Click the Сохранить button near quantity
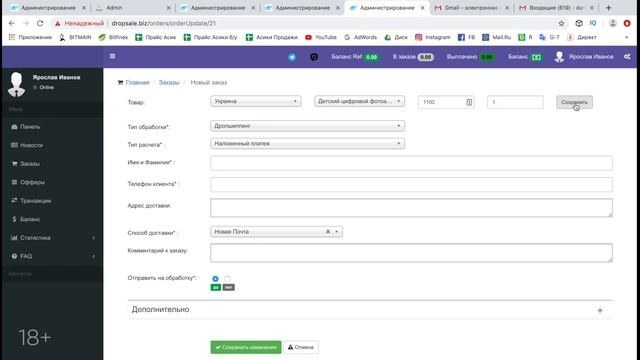Image resolution: width=640 pixels, height=360 pixels. tap(574, 102)
